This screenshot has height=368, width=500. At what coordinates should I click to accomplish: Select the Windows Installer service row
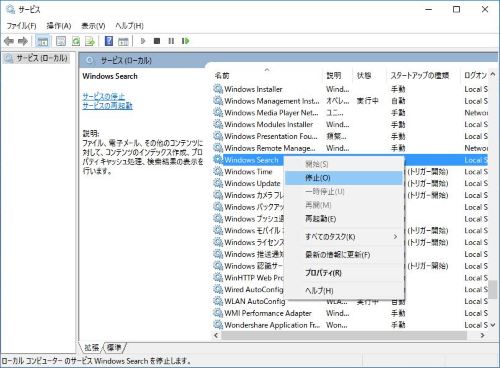pyautogui.click(x=350, y=89)
